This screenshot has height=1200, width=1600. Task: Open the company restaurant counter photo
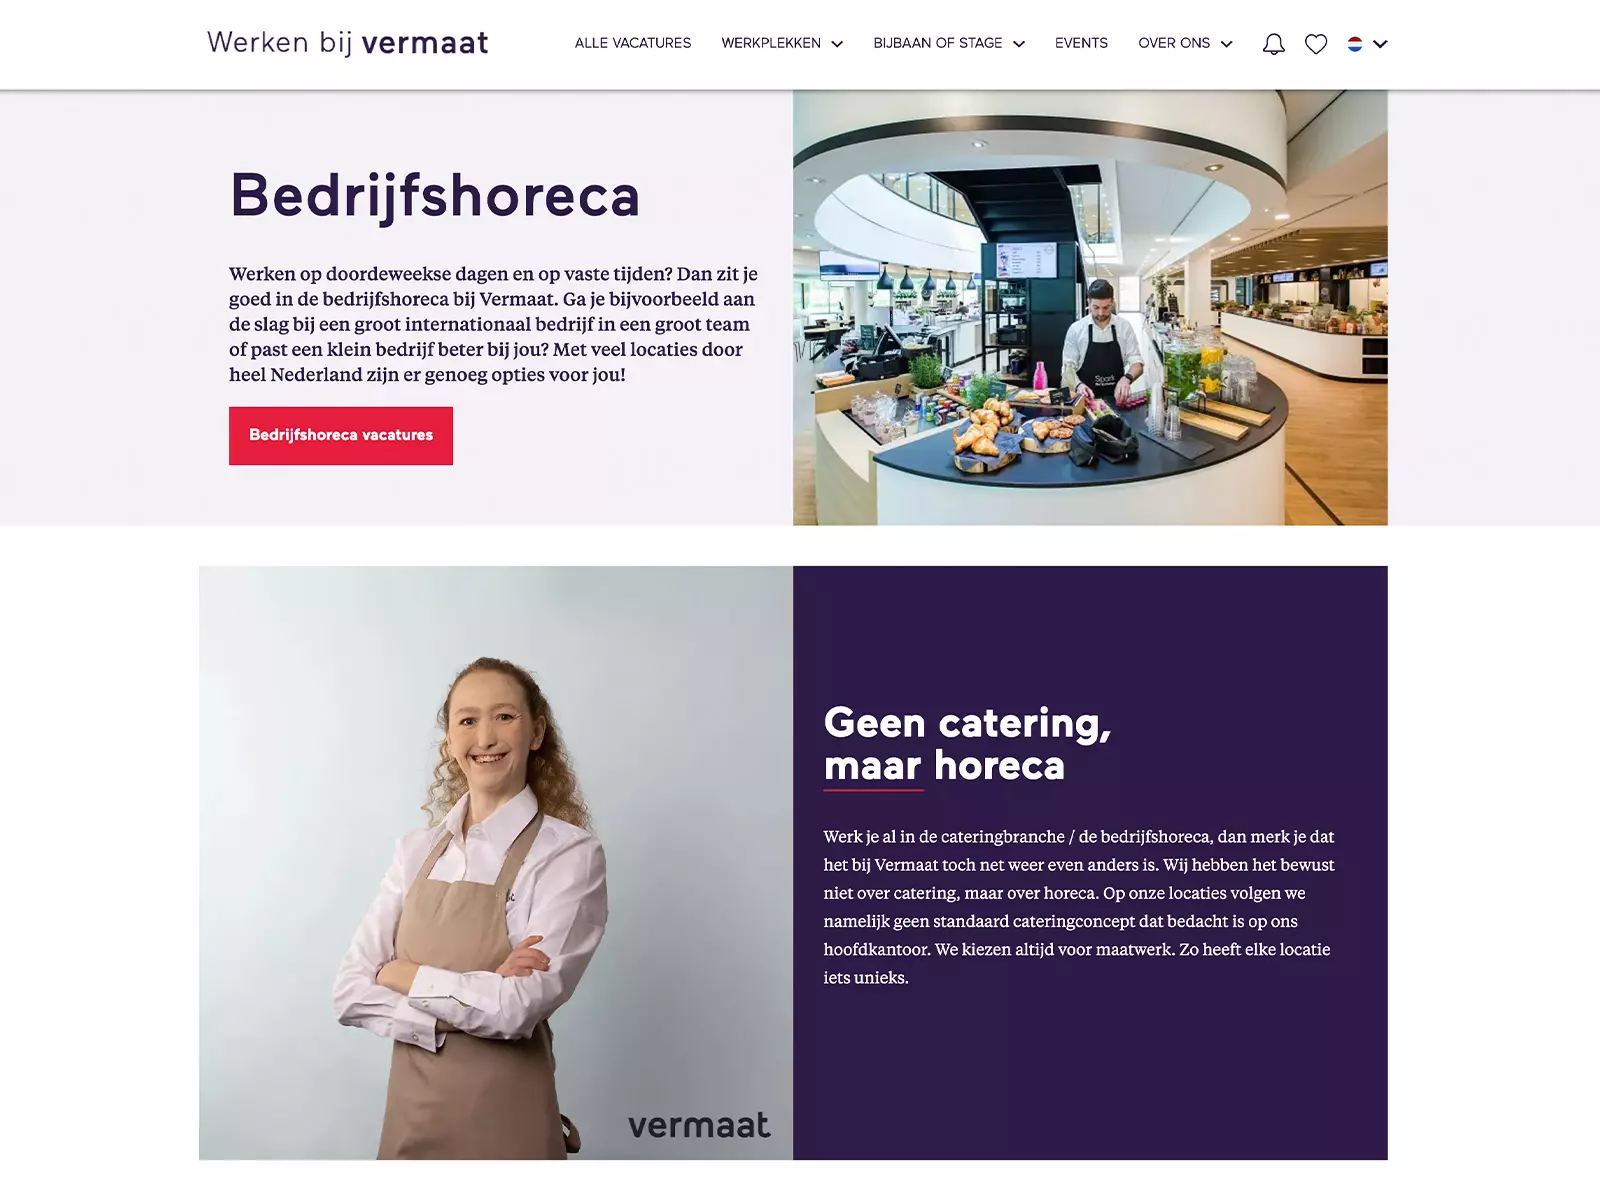1090,308
